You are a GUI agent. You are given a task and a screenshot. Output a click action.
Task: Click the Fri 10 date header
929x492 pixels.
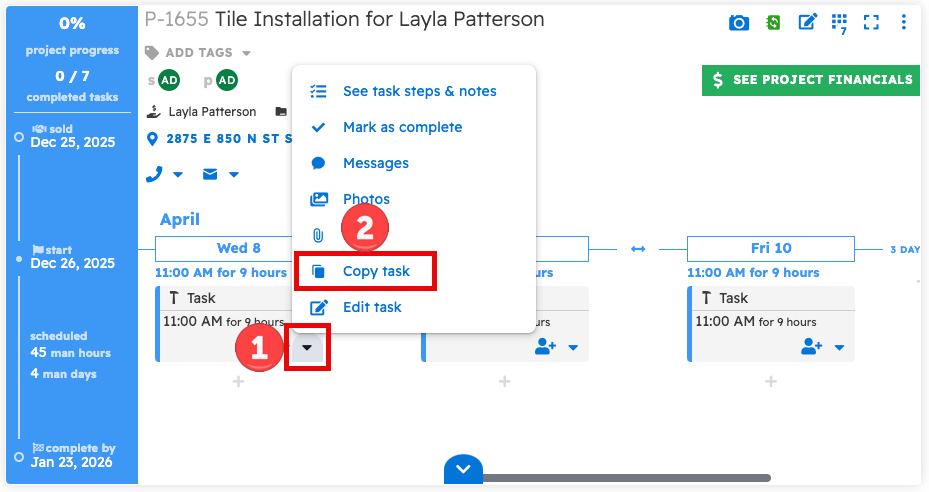(770, 249)
